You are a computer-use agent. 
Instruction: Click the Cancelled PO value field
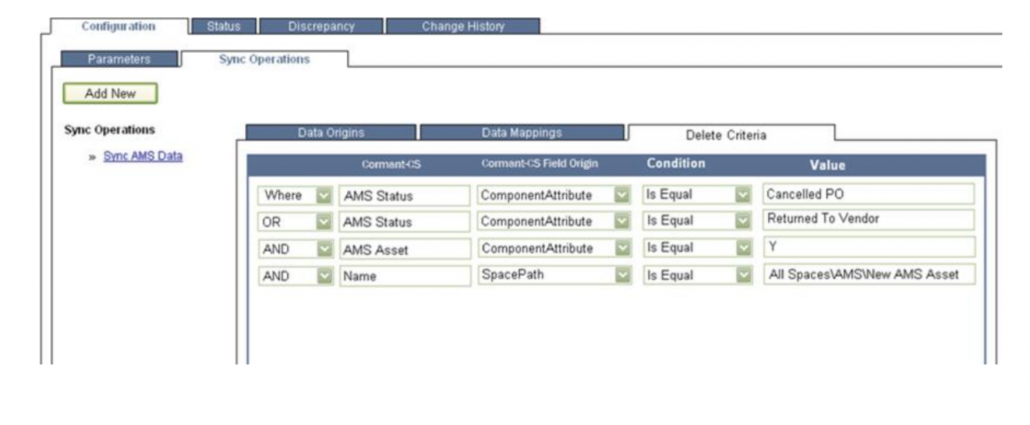pyautogui.click(x=867, y=194)
